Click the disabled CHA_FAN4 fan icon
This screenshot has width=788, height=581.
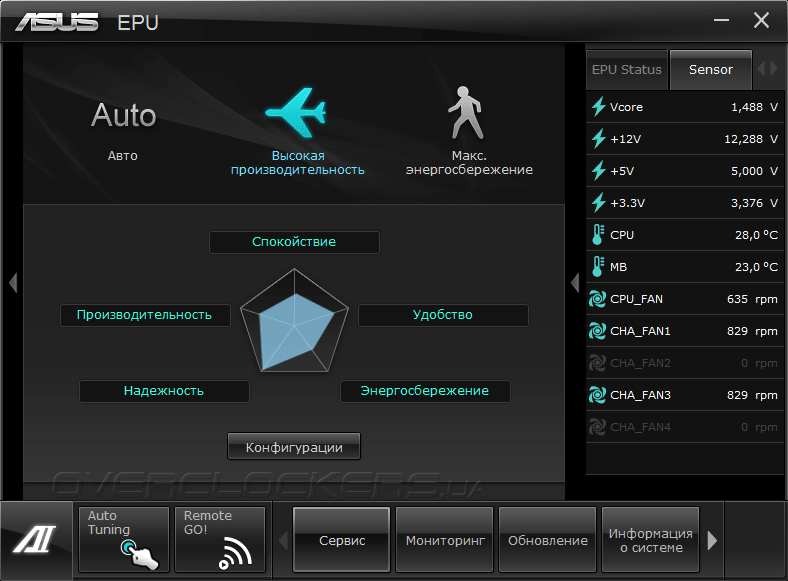pos(597,427)
